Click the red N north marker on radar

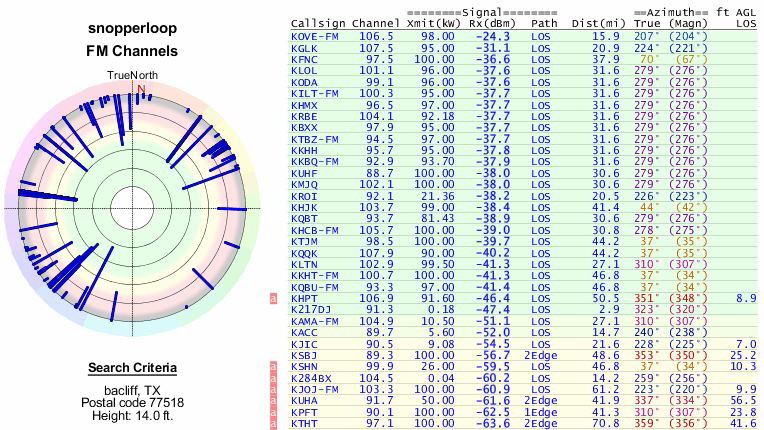pos(141,88)
